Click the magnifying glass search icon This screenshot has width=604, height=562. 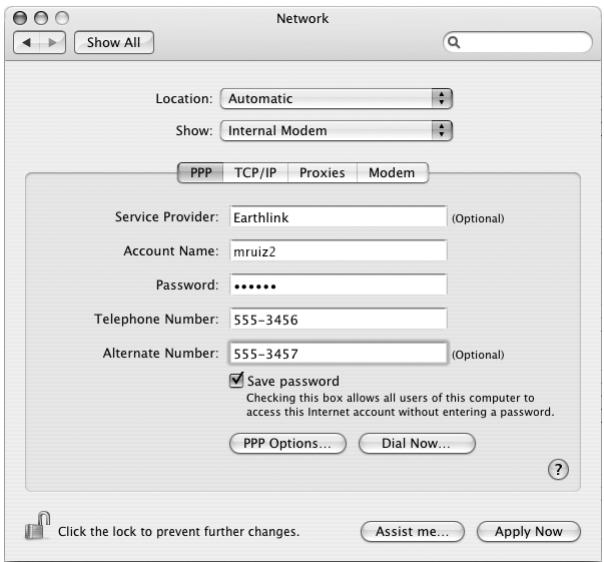[x=454, y=42]
